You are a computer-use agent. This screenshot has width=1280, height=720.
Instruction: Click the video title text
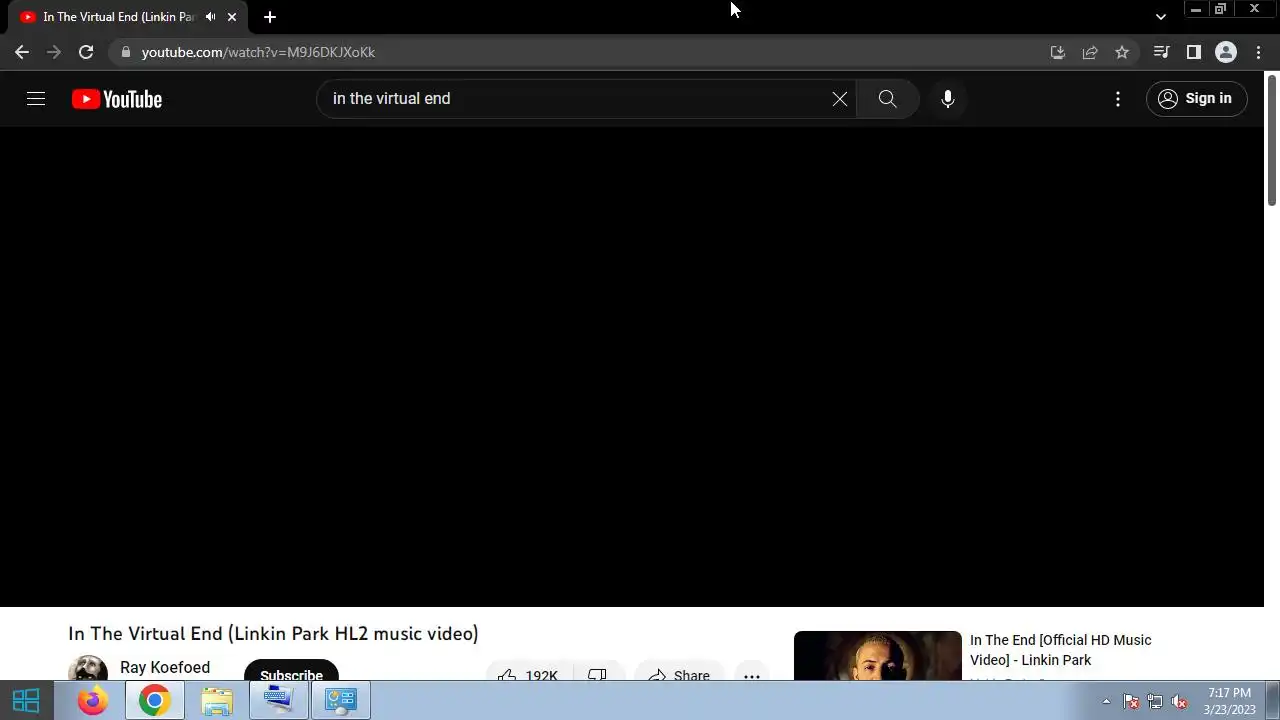click(273, 633)
